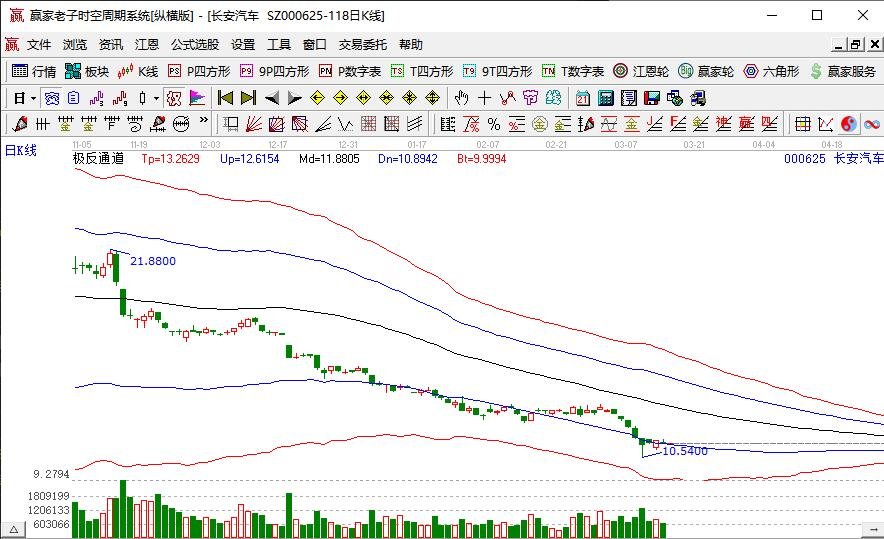Open the 板块 sector view
The width and height of the screenshot is (884, 539).
tap(87, 71)
